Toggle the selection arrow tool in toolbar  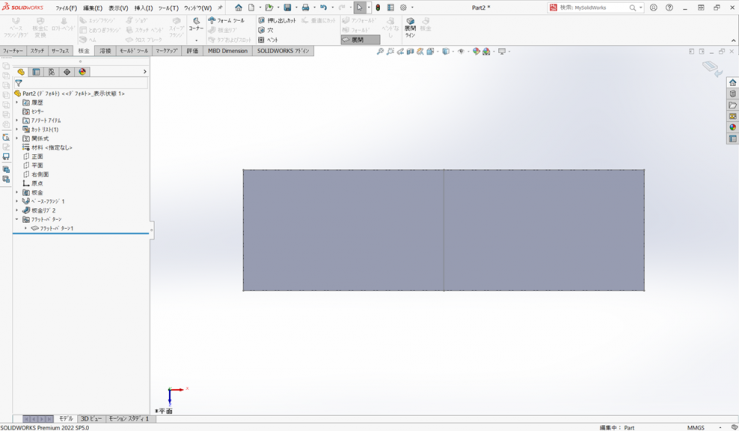pos(360,8)
